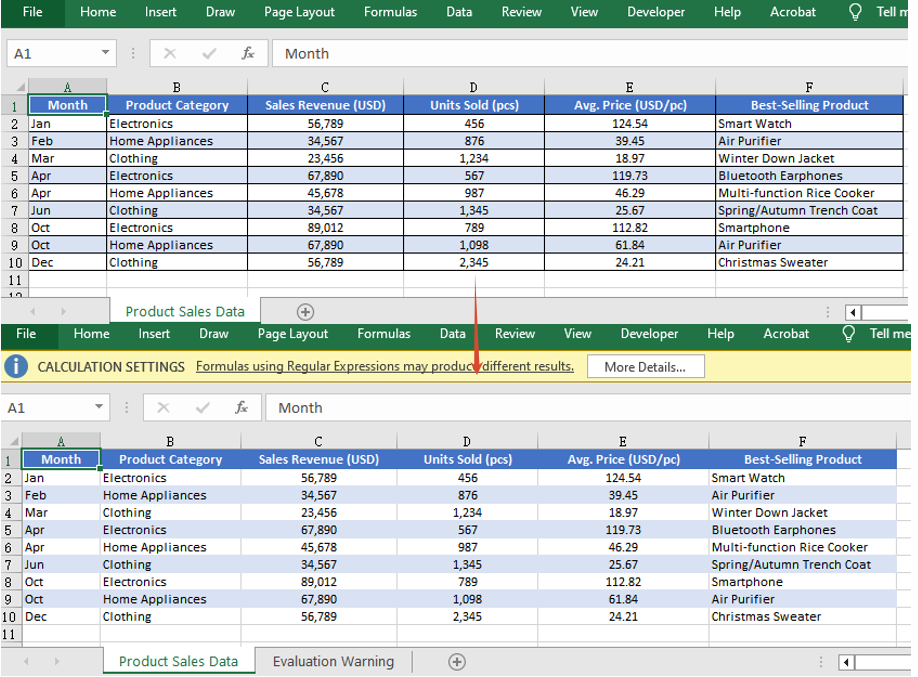Click the Cancel X icon in bottom formula bar

pos(163,408)
